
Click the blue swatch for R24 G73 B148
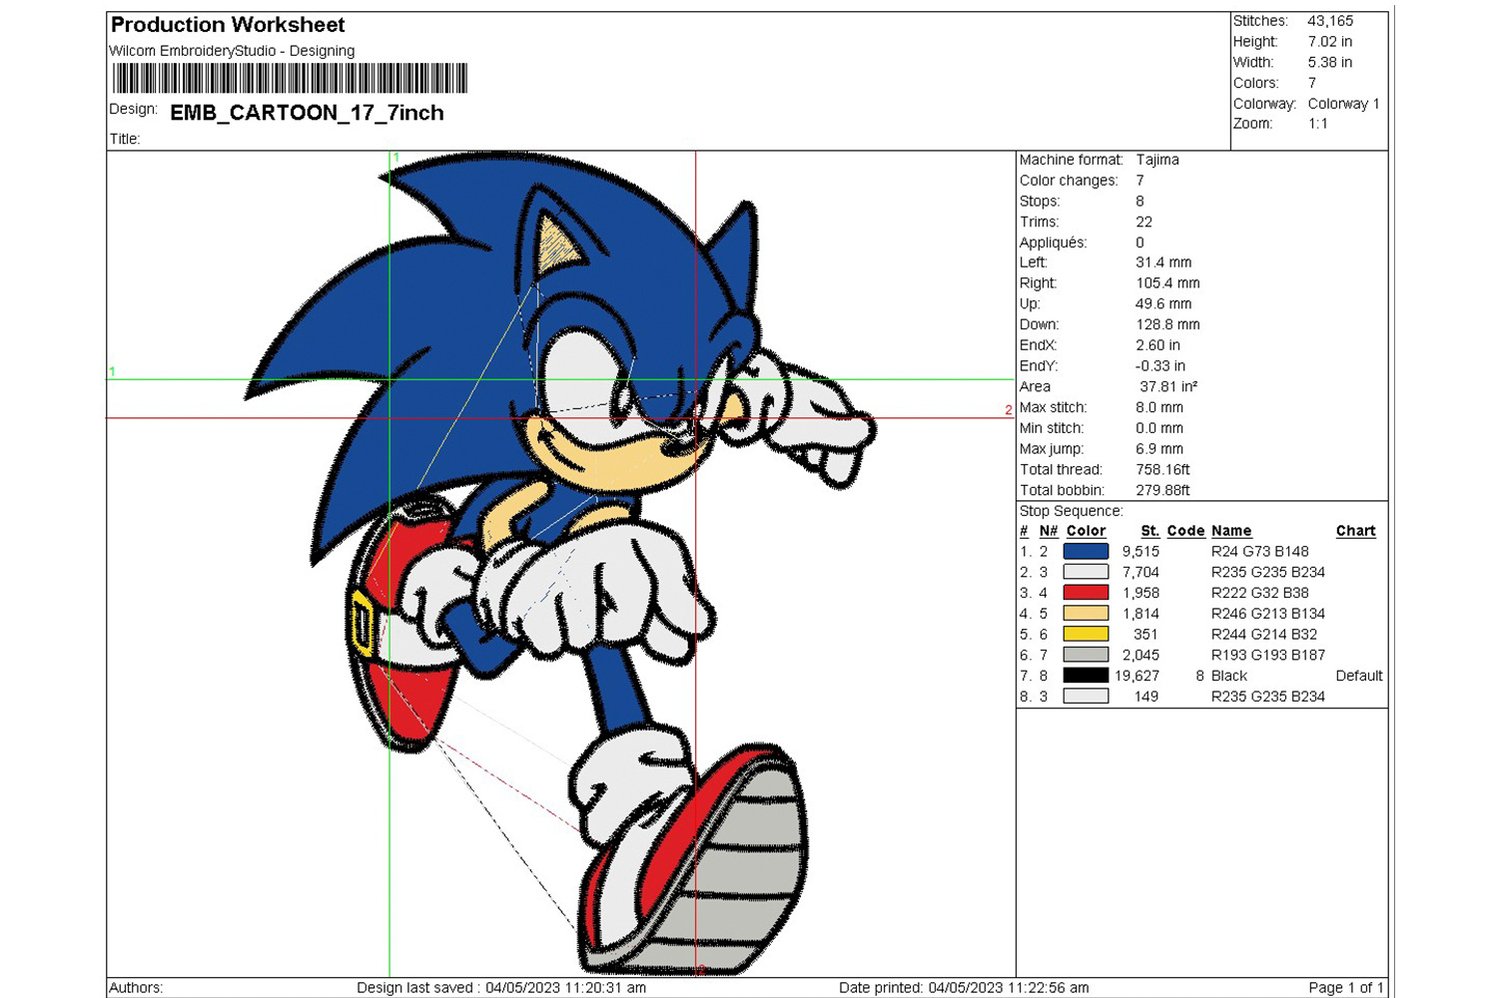[1085, 551]
